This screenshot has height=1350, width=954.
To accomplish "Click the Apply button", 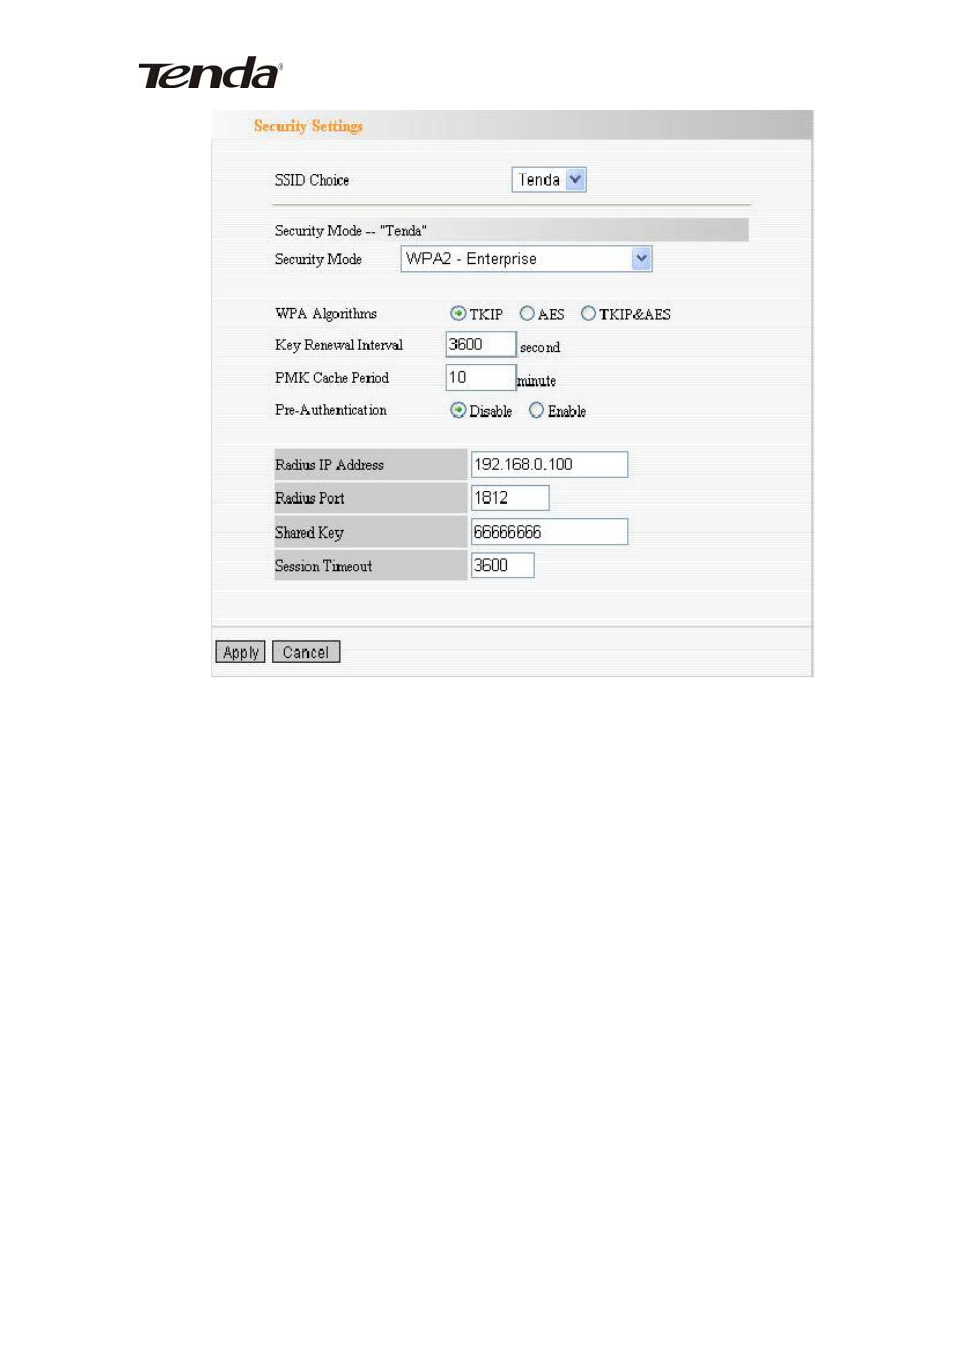I will point(240,652).
